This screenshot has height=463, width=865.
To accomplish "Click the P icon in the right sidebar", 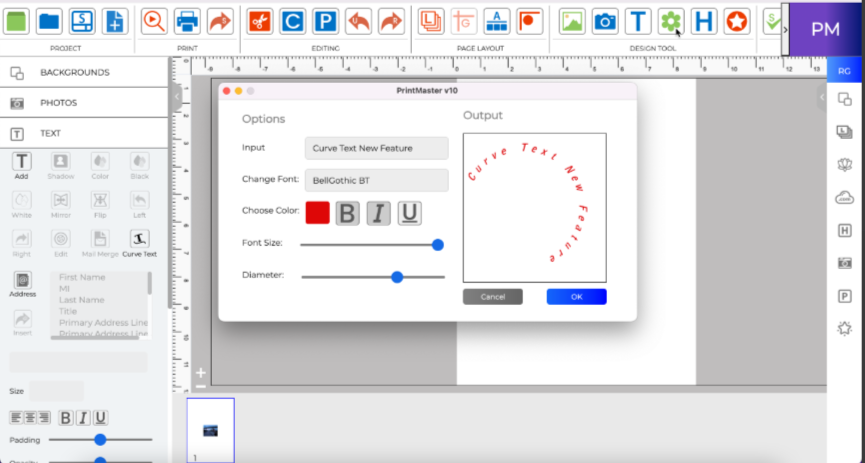I will click(845, 296).
